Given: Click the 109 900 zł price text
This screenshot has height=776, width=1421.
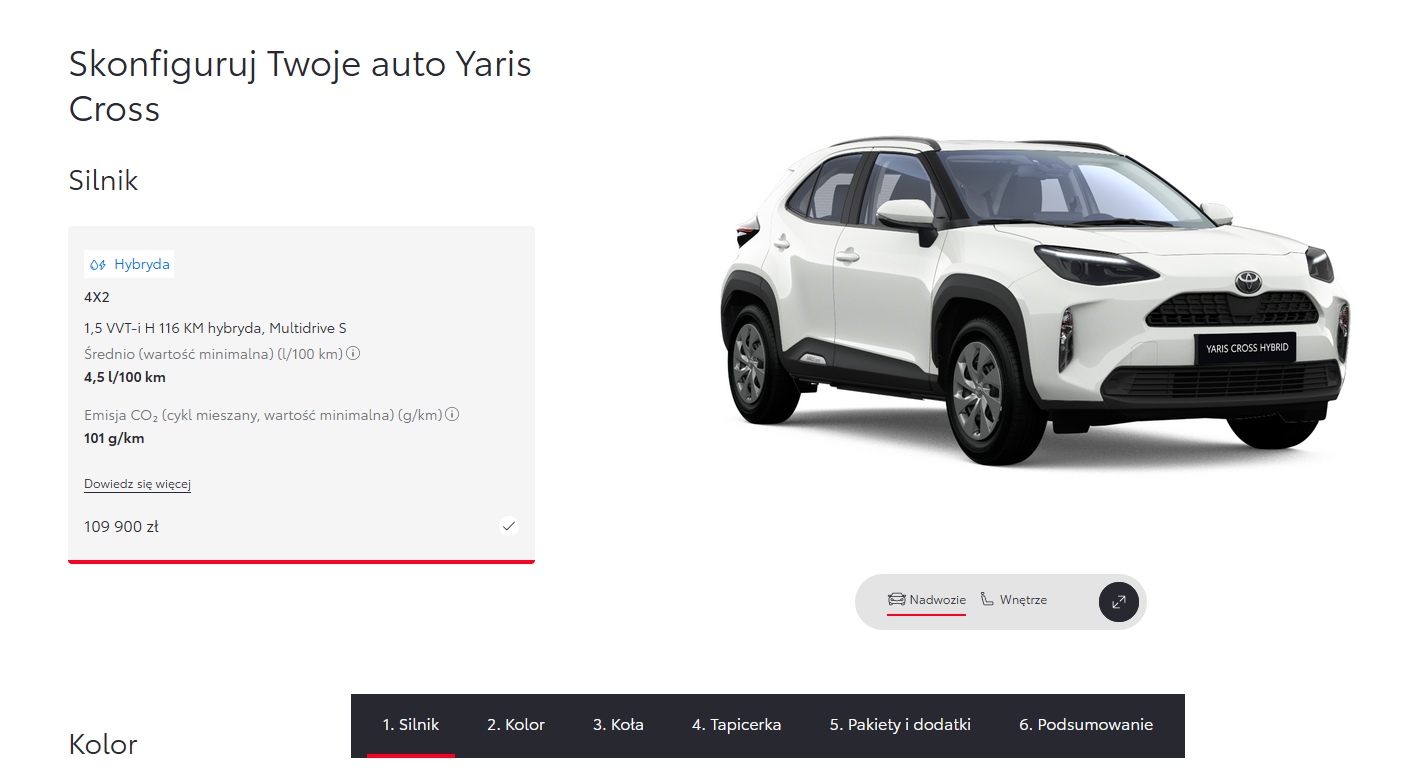Looking at the screenshot, I should 121,527.
